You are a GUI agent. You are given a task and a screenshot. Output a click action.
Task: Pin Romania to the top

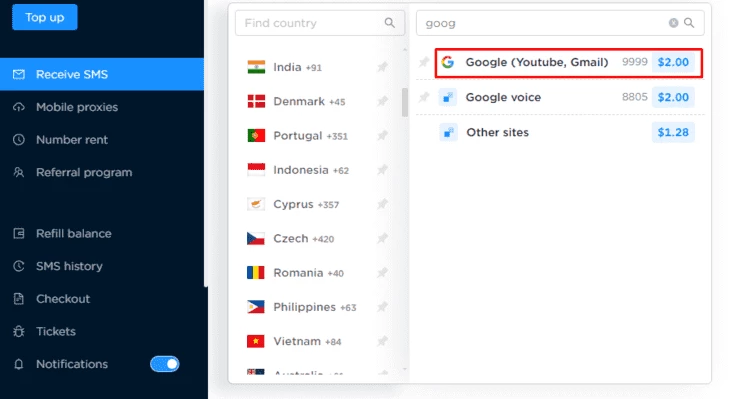pyautogui.click(x=382, y=272)
